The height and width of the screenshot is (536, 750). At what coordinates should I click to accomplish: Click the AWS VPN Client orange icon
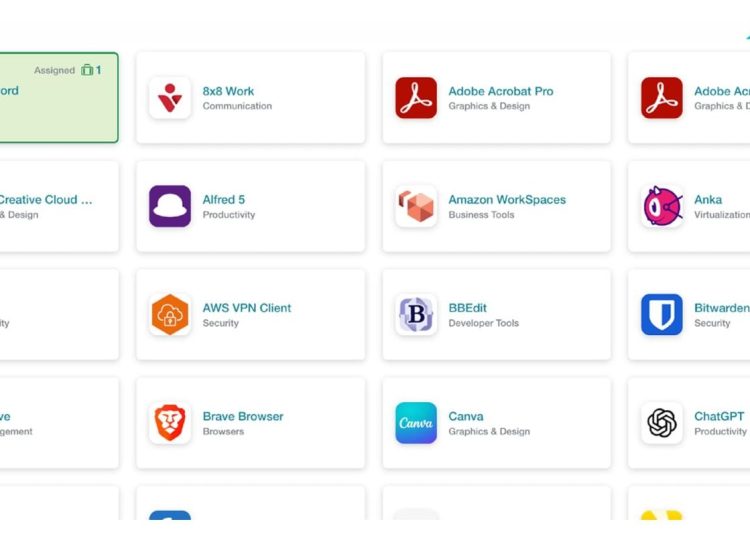pyautogui.click(x=170, y=315)
